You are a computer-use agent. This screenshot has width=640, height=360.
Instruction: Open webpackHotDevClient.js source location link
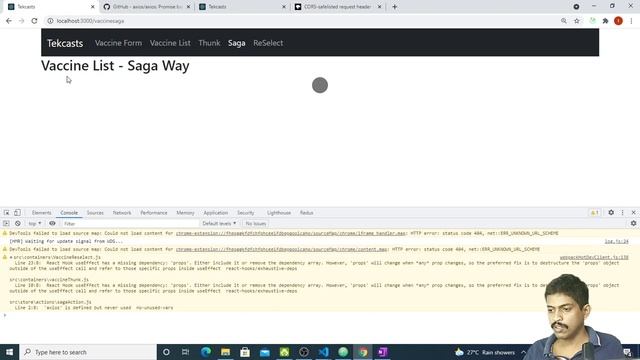(x=594, y=258)
